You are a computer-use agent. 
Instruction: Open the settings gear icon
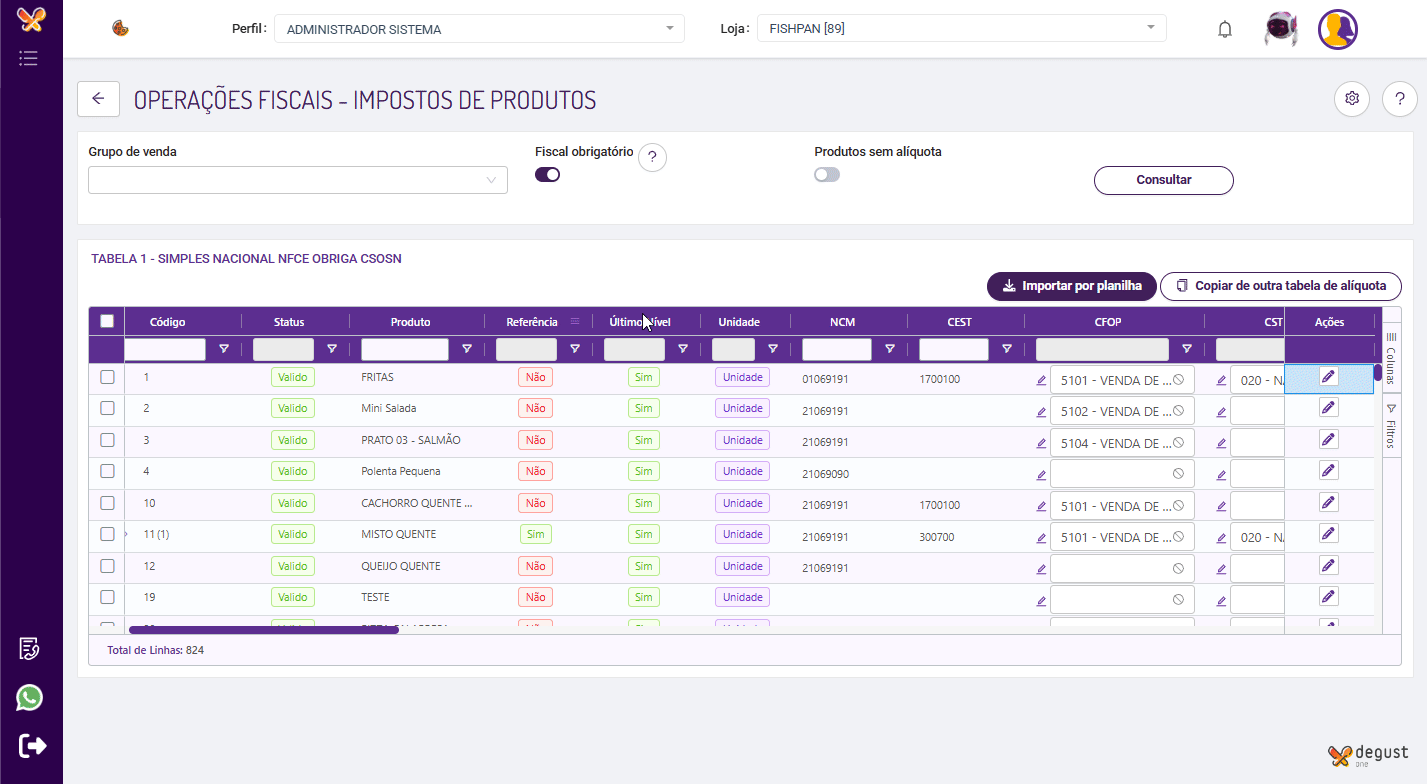click(x=1352, y=98)
